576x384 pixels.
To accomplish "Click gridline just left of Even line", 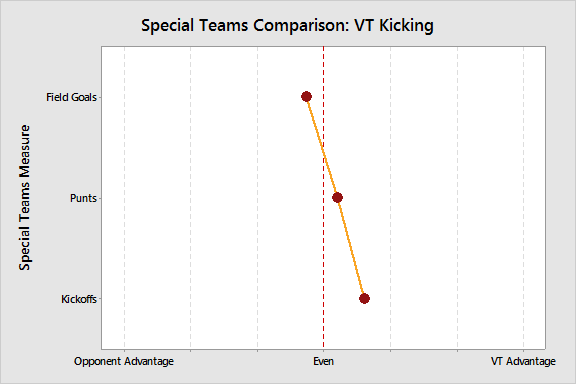I will tap(258, 198).
